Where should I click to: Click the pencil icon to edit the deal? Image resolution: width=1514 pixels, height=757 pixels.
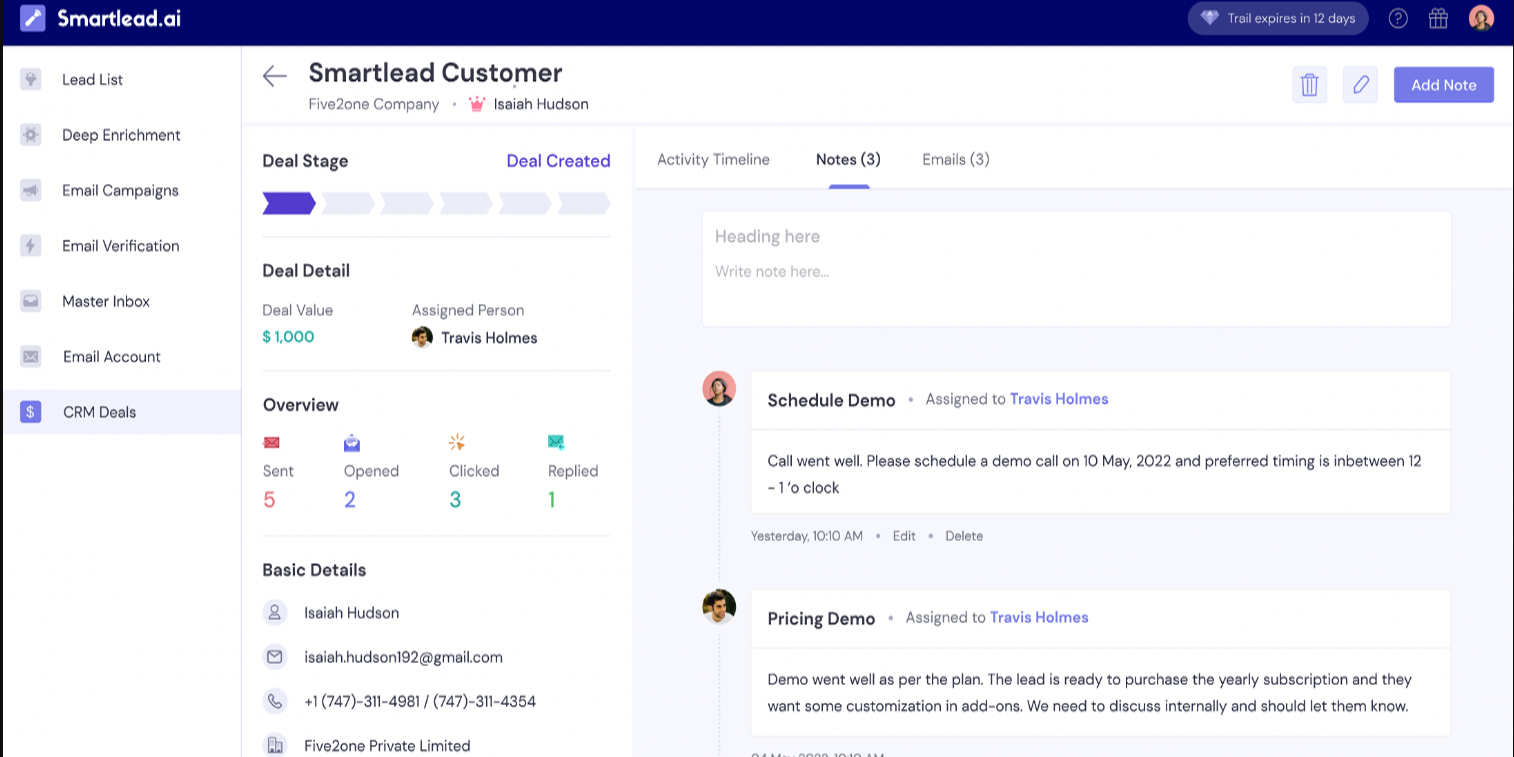(1360, 85)
